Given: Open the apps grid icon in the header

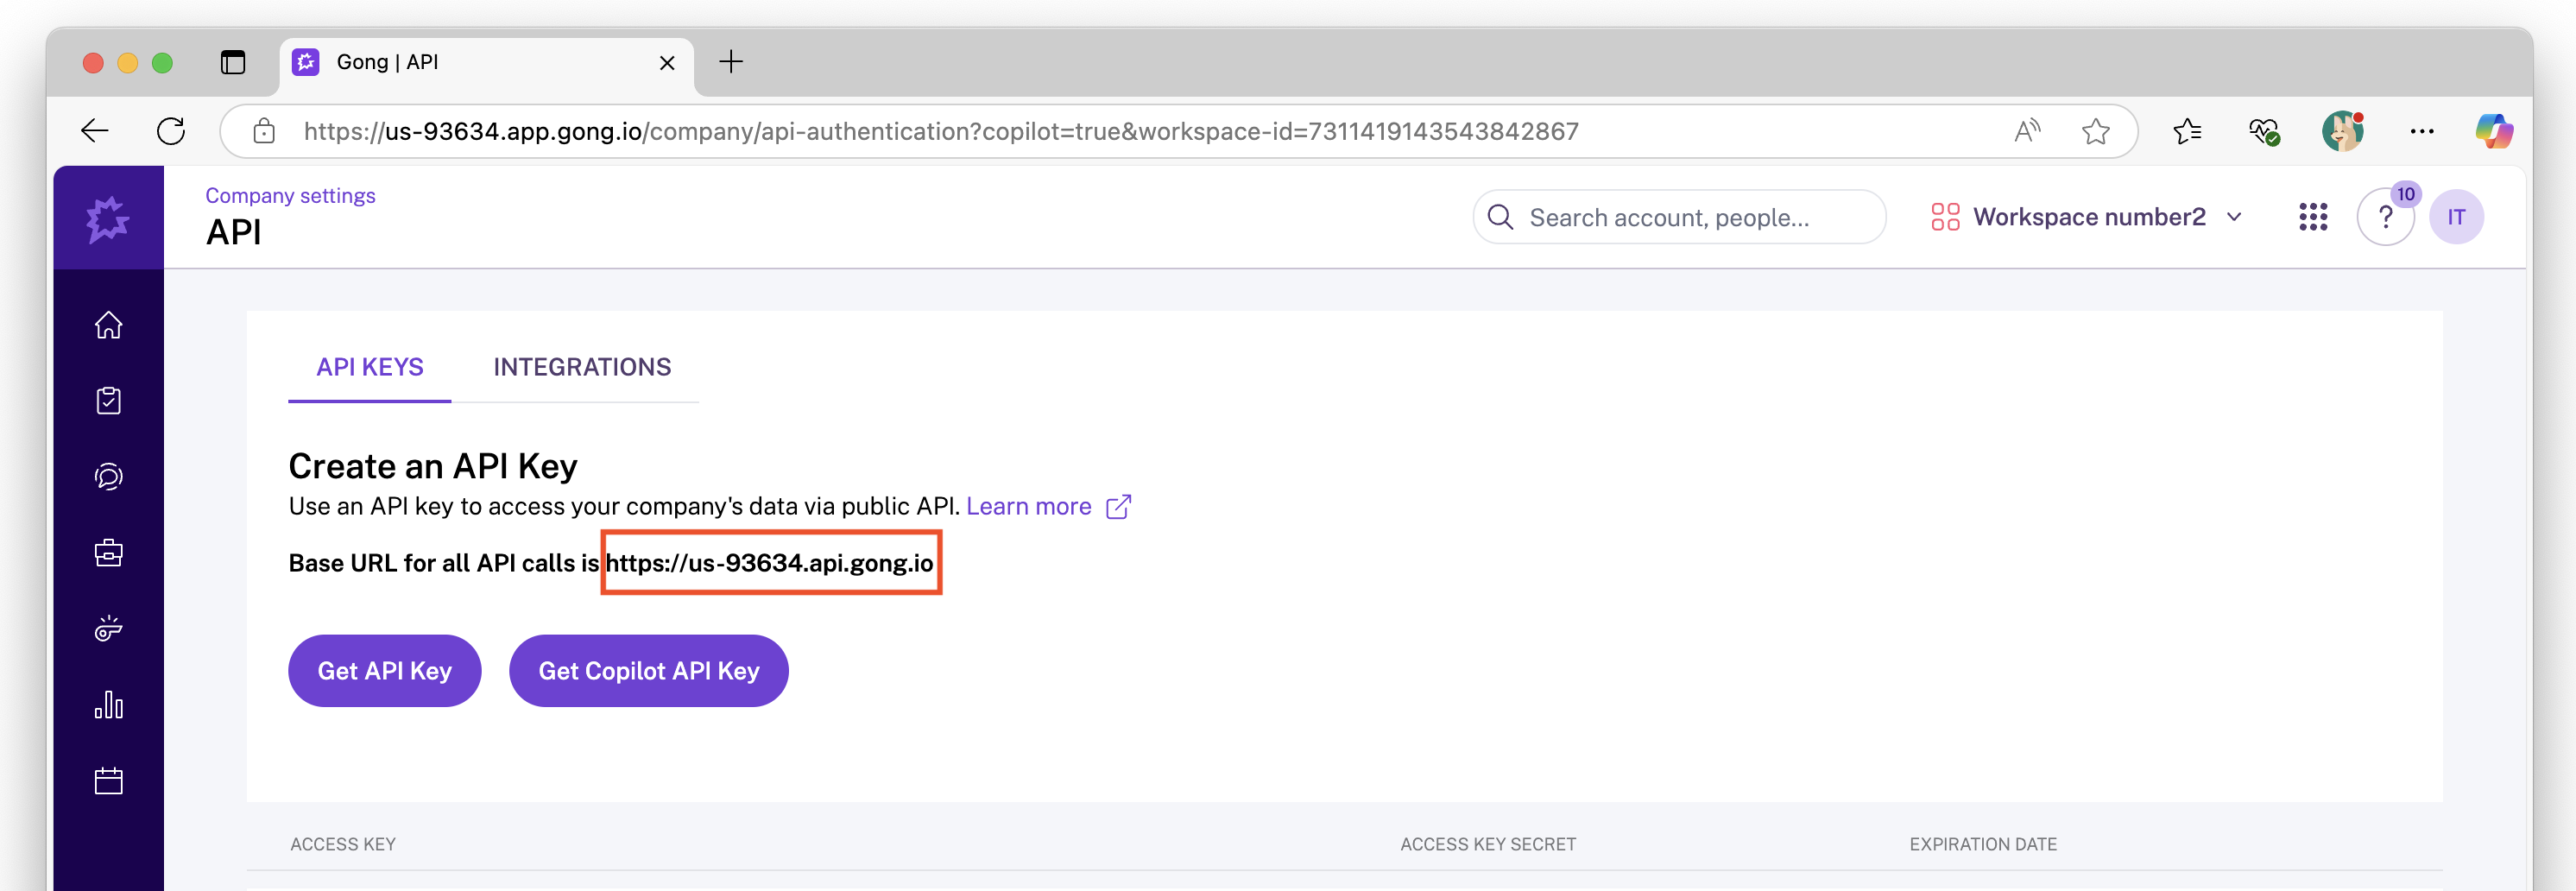Looking at the screenshot, I should pos(2312,216).
